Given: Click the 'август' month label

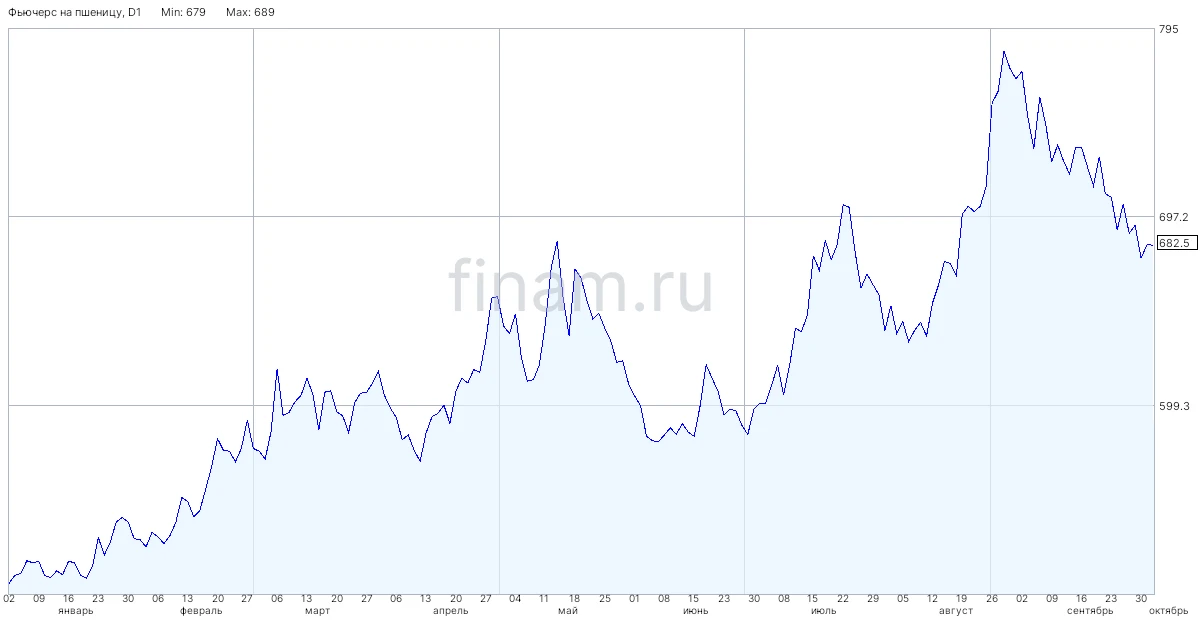Looking at the screenshot, I should [956, 610].
